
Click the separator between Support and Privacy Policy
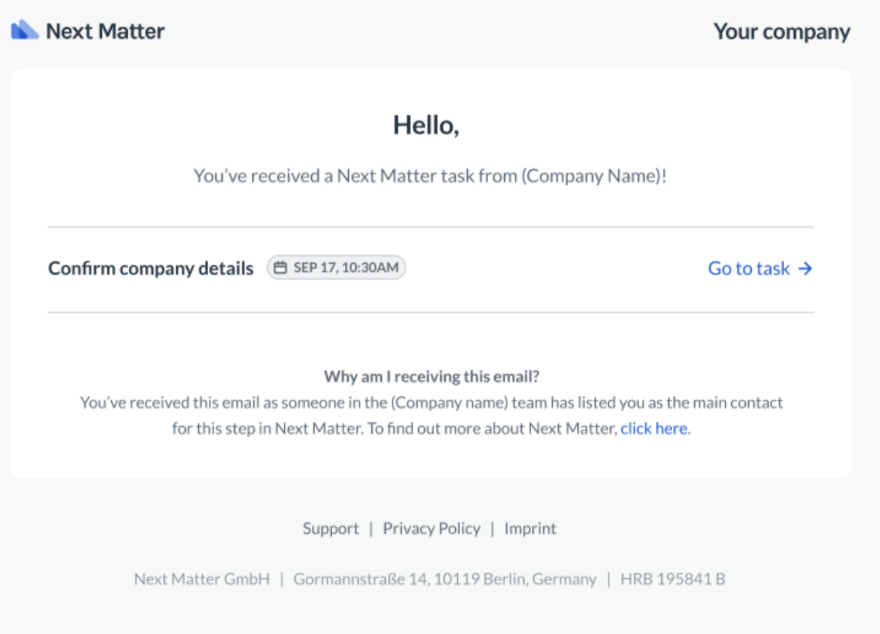click(x=371, y=529)
